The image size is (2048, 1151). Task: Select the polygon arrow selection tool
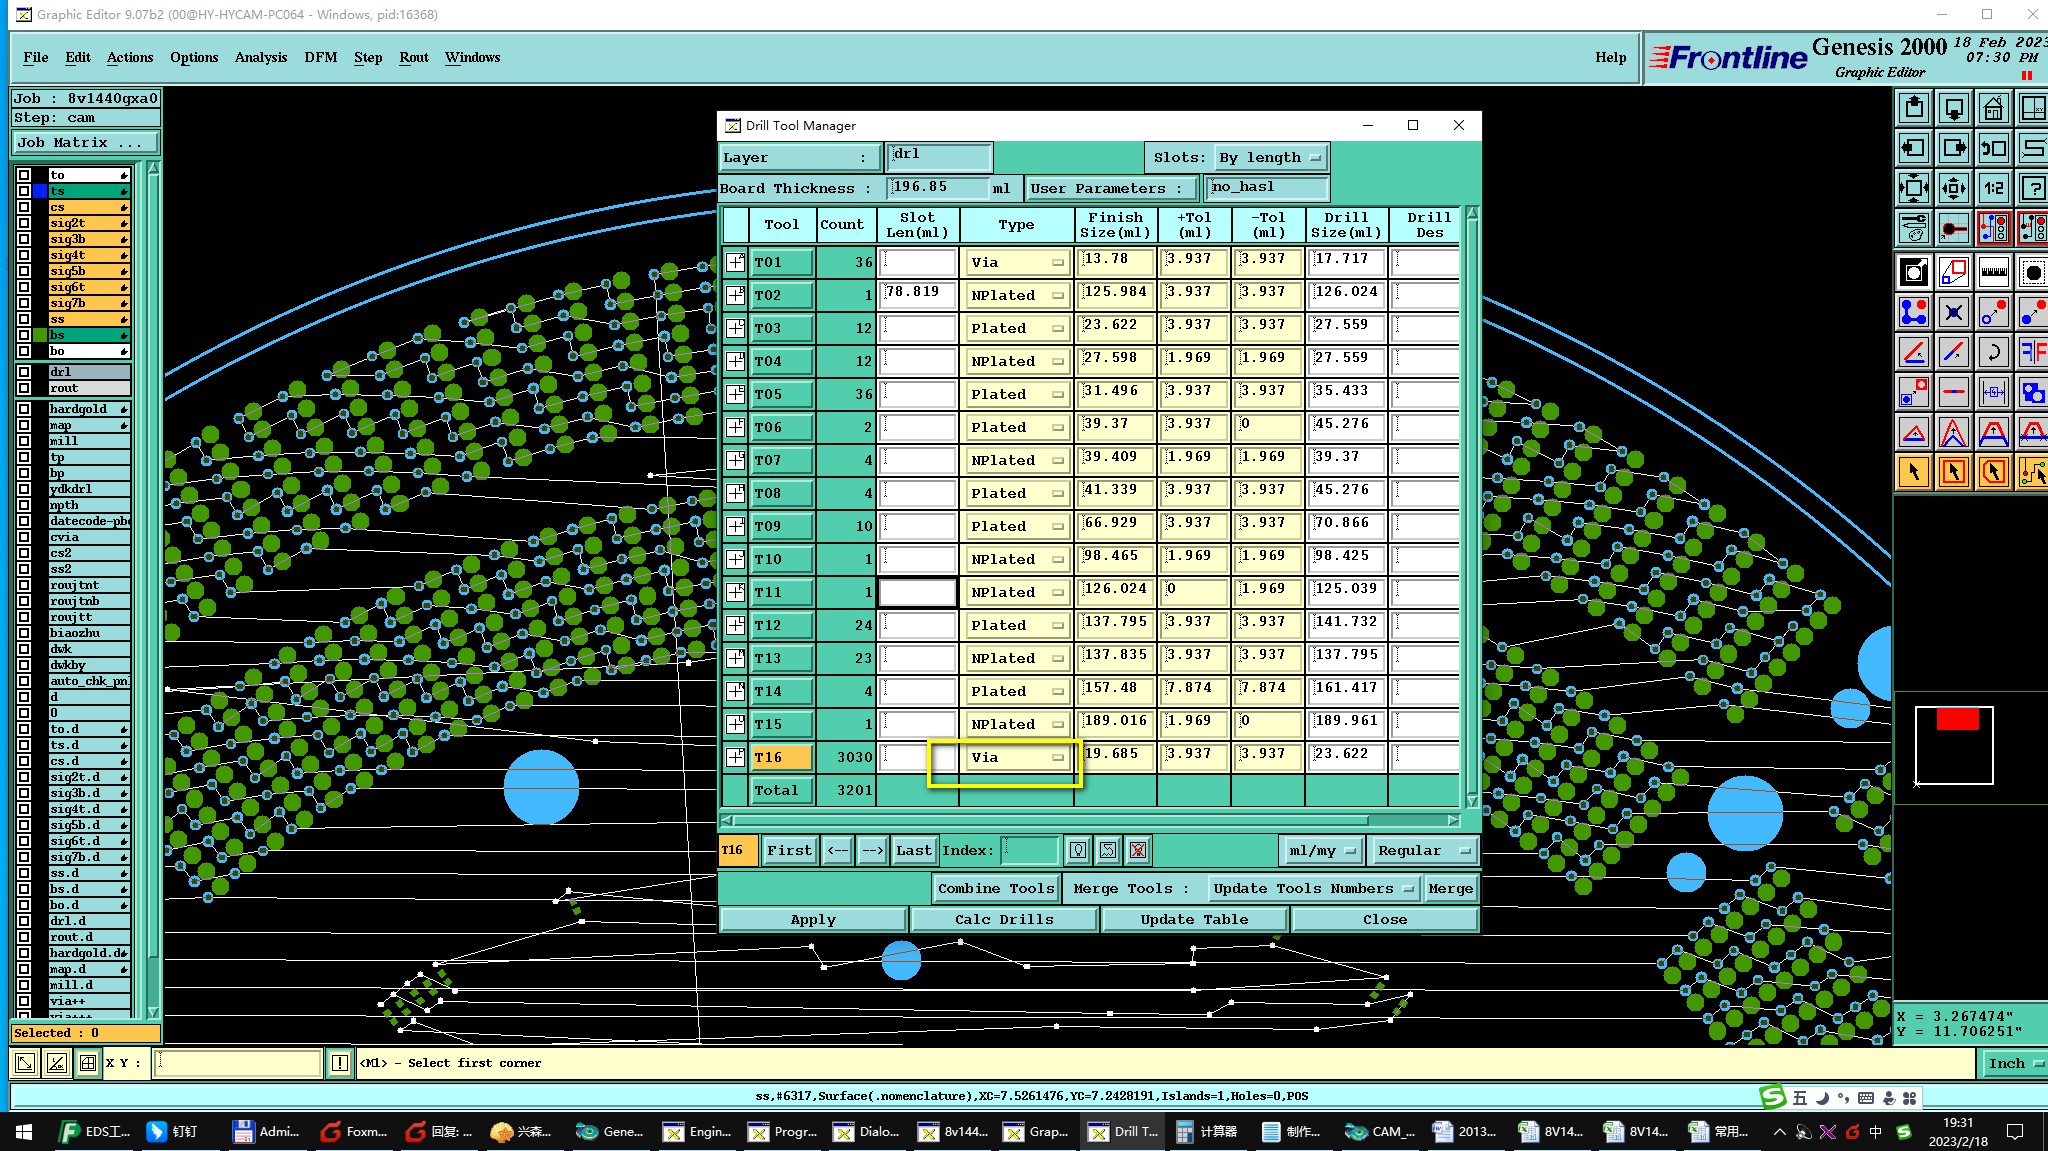tap(1993, 472)
